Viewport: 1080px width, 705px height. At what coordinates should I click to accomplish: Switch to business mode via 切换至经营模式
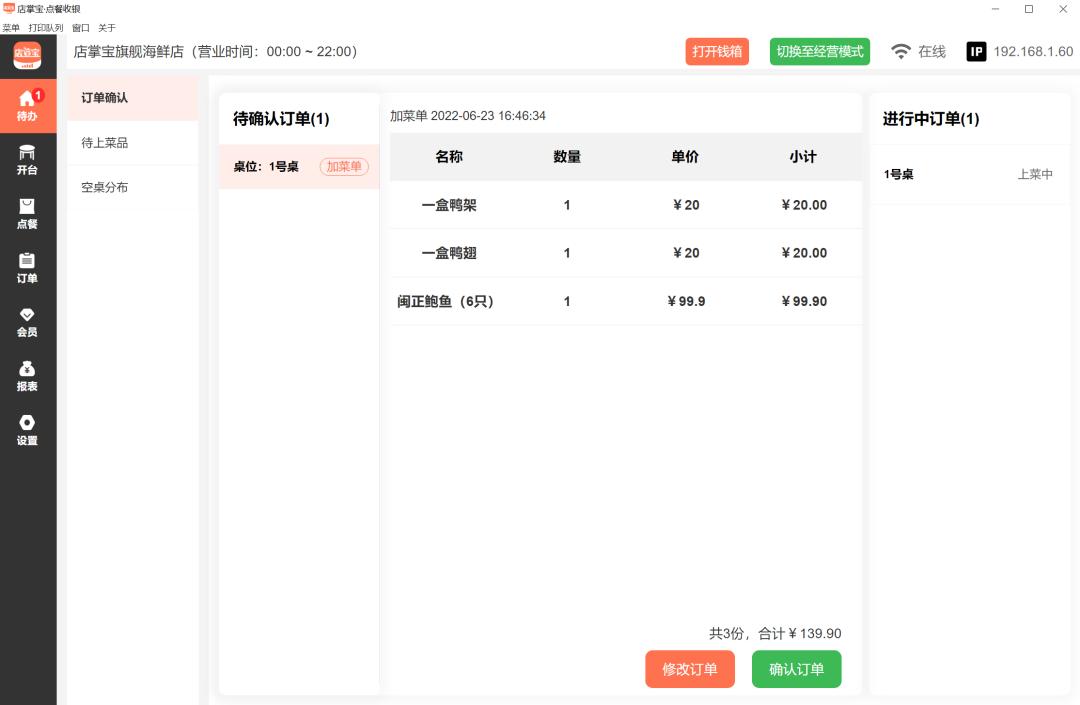(819, 50)
